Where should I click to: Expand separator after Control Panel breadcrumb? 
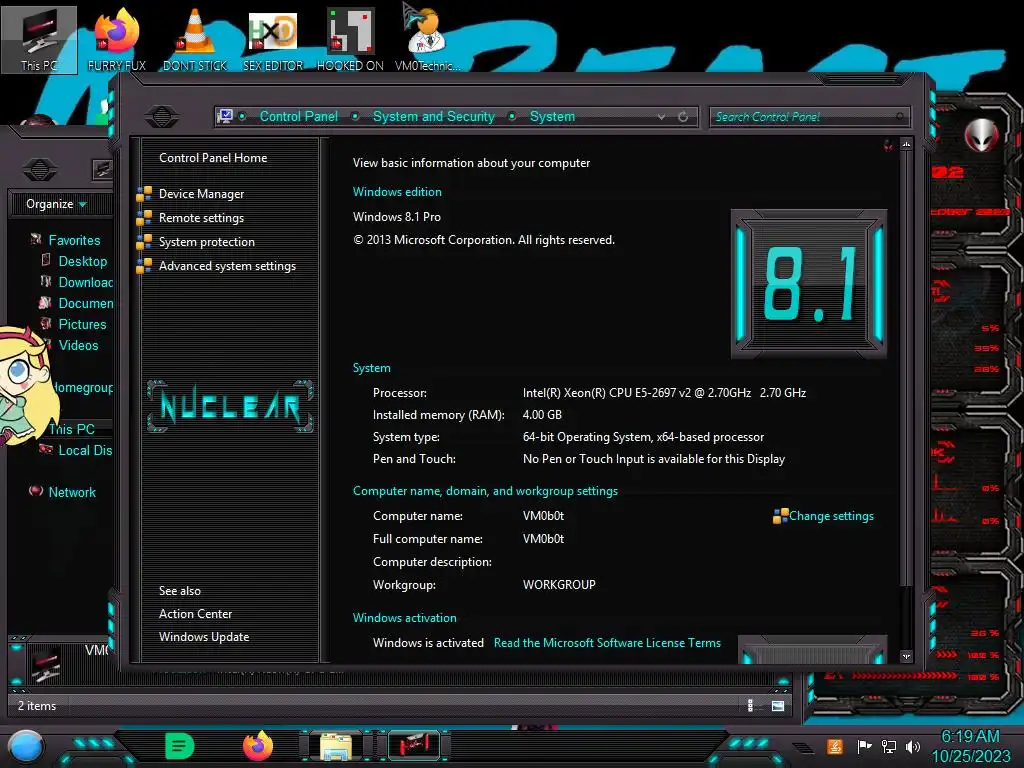(355, 116)
